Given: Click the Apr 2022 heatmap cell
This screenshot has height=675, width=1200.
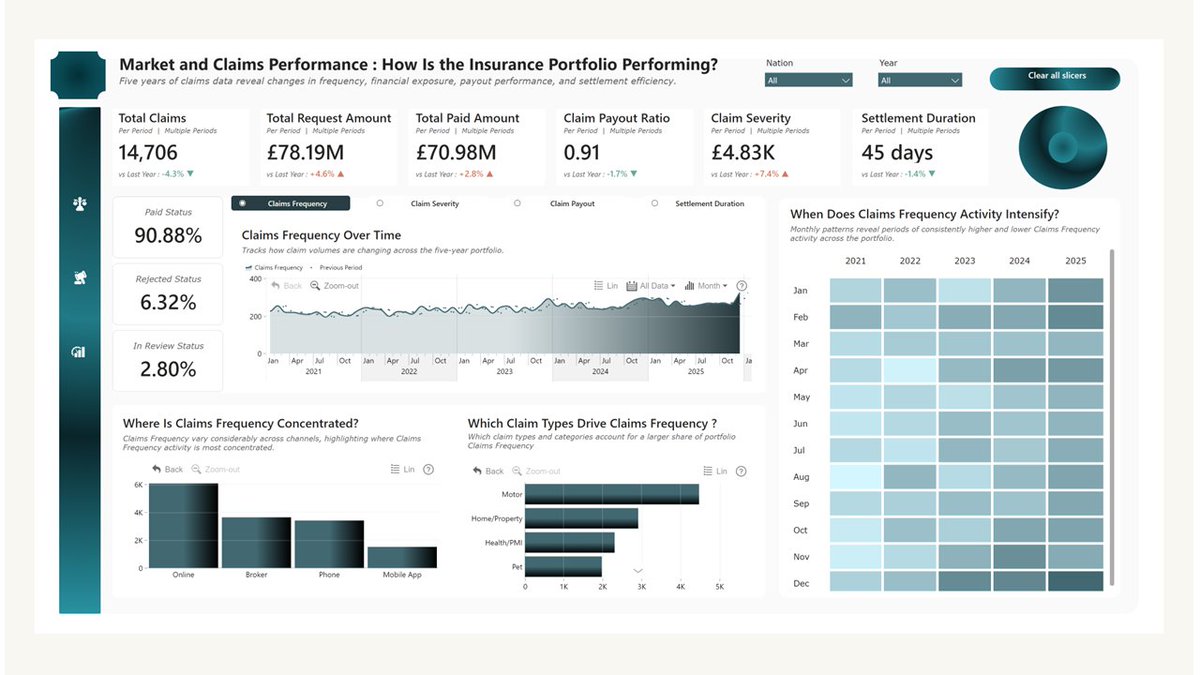Looking at the screenshot, I should [910, 370].
